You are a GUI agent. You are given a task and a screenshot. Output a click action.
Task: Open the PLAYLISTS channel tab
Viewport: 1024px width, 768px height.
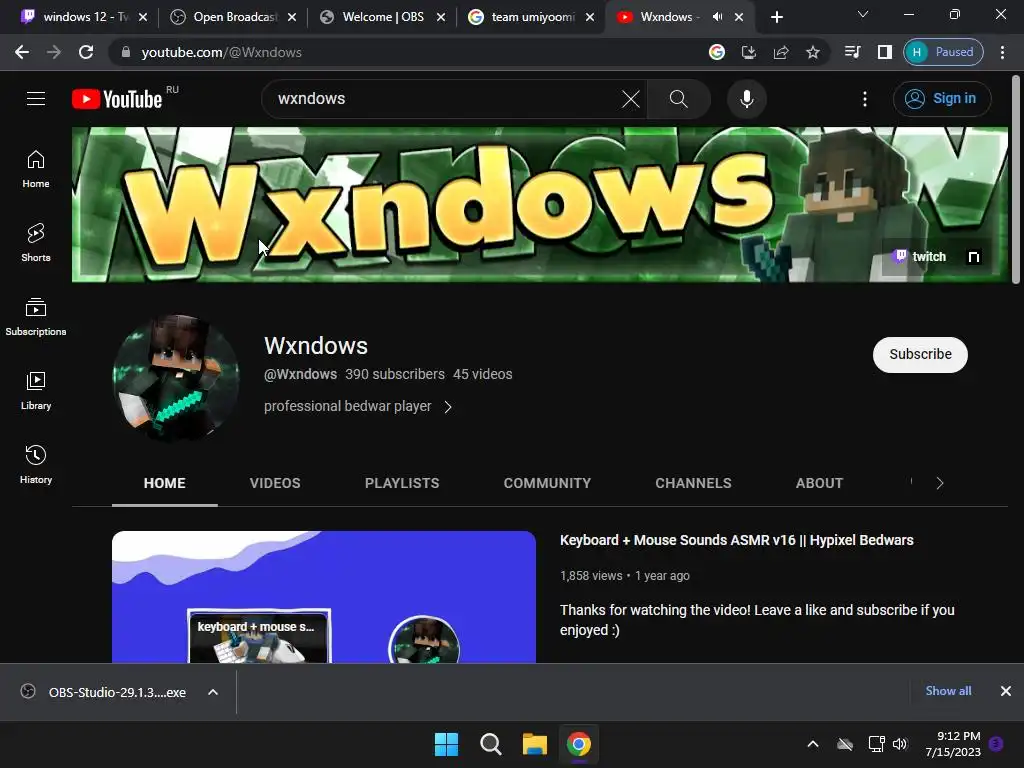[x=402, y=483]
